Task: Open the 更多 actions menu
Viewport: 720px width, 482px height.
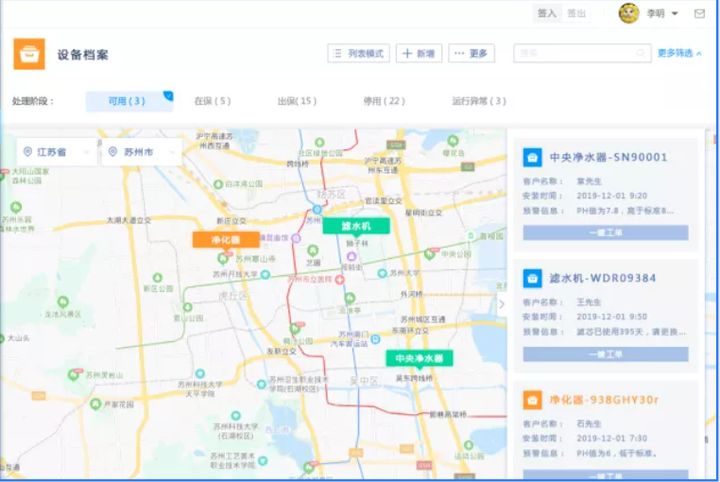Action: tap(471, 54)
